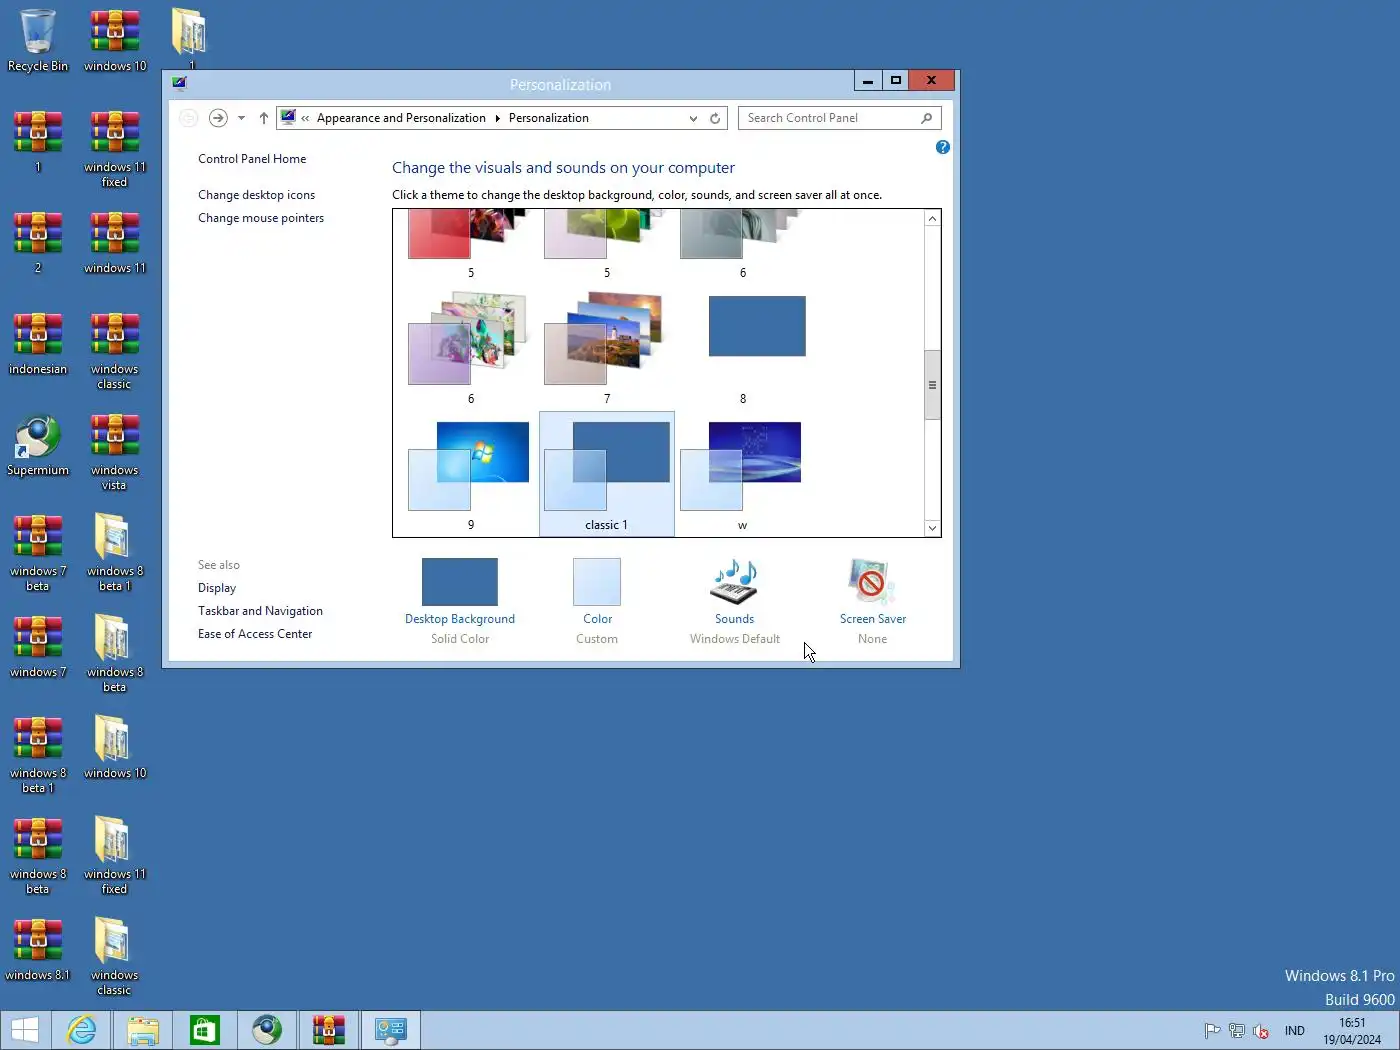Apply the green theme named 5
Screen dimensions: 1400x1050
[x=606, y=243]
